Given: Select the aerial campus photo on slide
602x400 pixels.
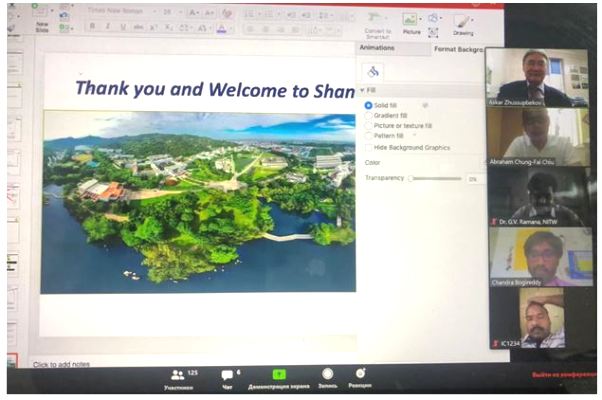Looking at the screenshot, I should click(198, 202).
